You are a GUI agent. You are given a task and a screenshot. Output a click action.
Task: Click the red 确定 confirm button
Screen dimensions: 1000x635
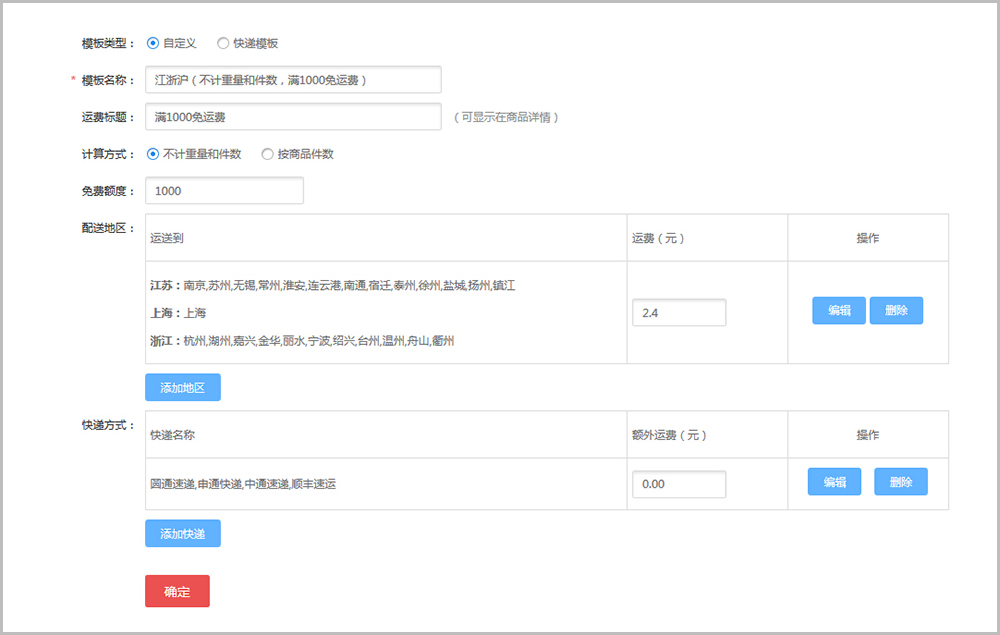pyautogui.click(x=177, y=591)
